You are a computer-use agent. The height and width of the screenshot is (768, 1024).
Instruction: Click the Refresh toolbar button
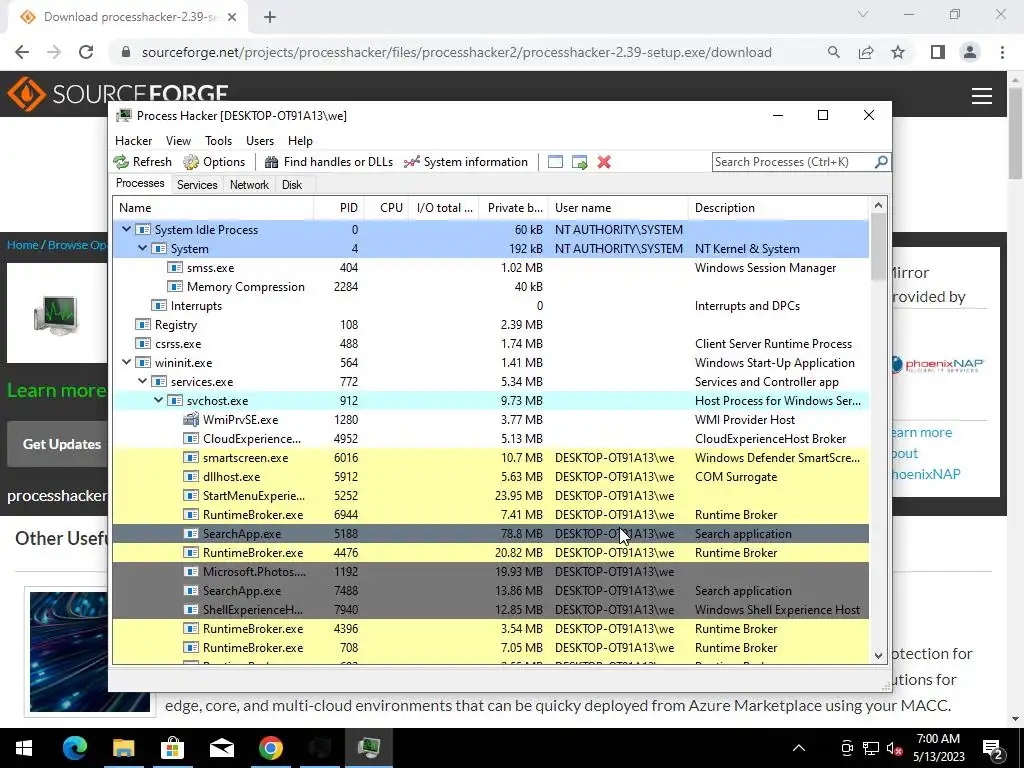pyautogui.click(x=142, y=162)
